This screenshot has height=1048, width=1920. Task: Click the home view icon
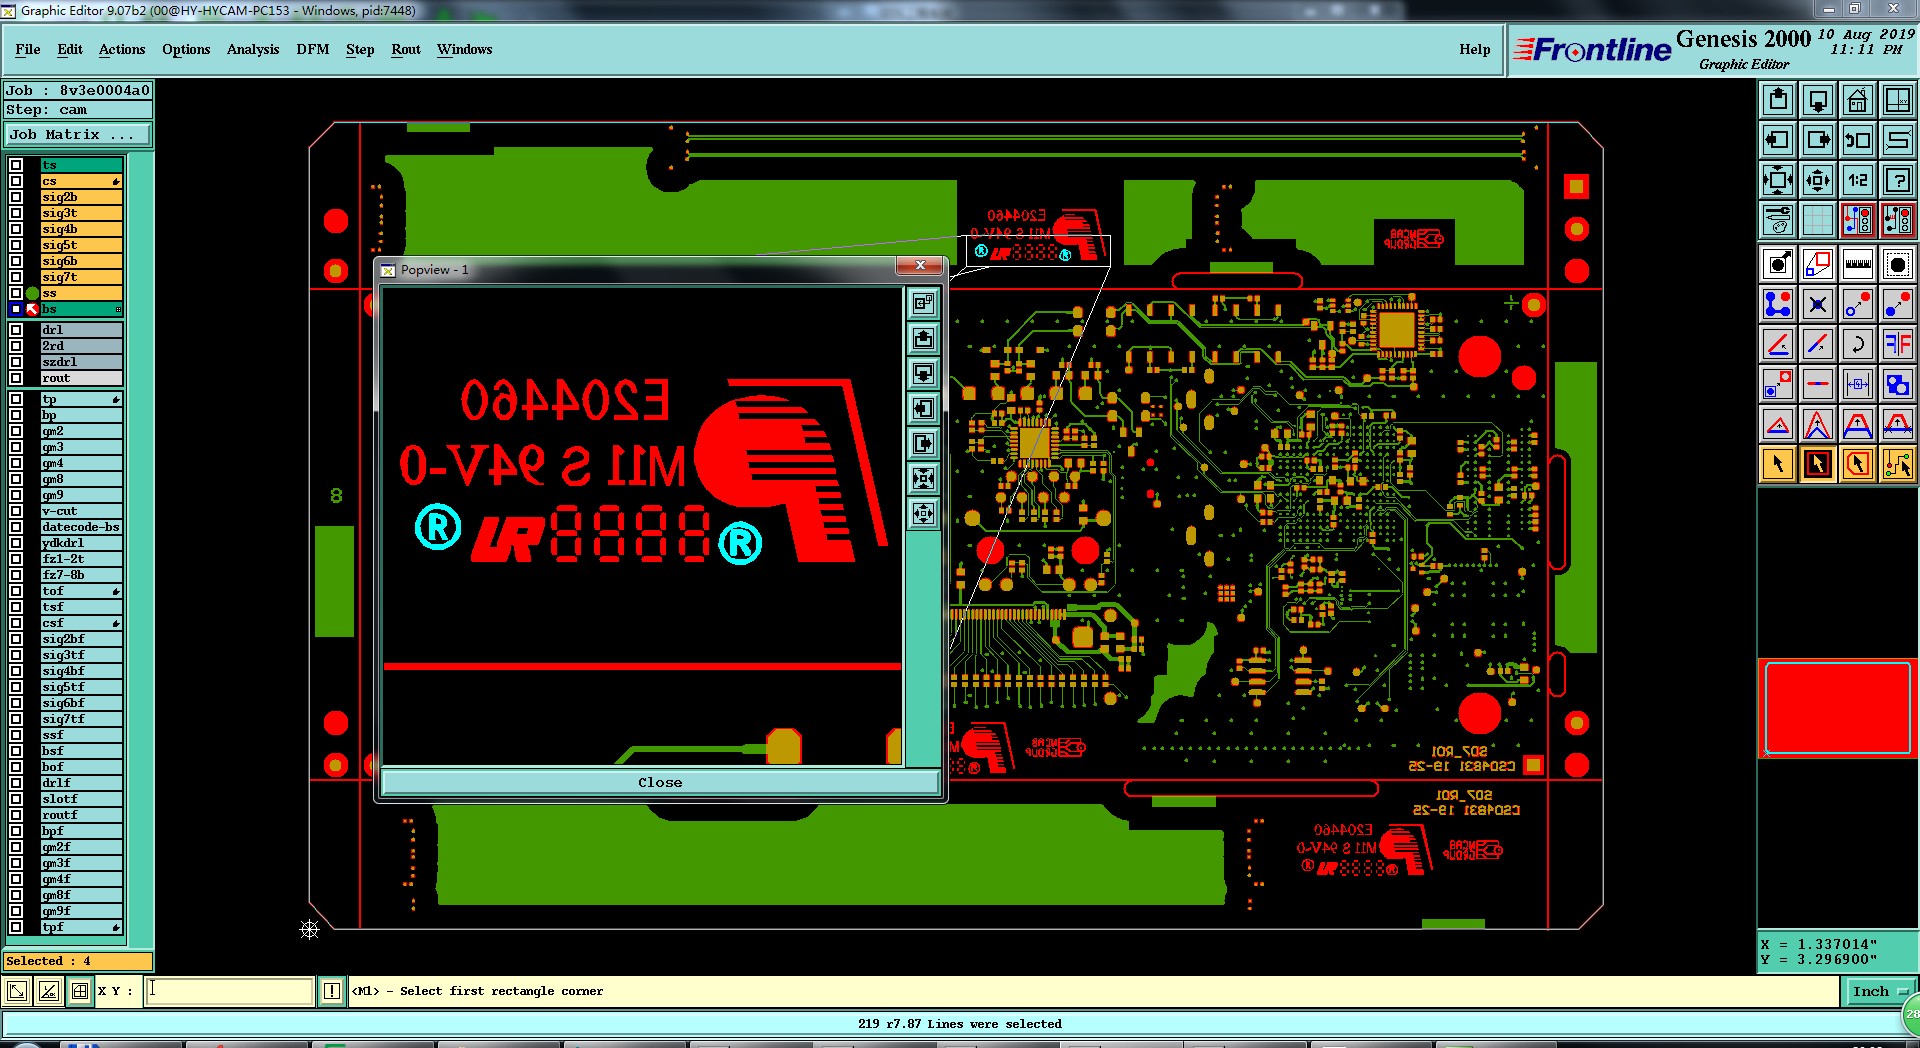tap(1858, 100)
